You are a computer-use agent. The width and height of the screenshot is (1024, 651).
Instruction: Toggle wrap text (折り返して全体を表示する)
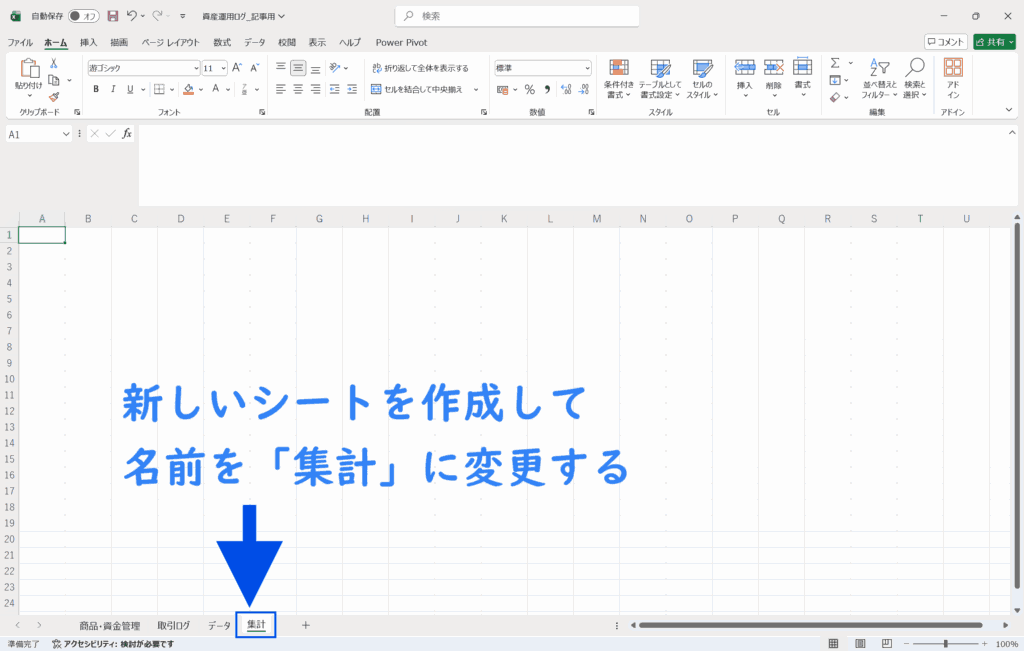click(420, 68)
